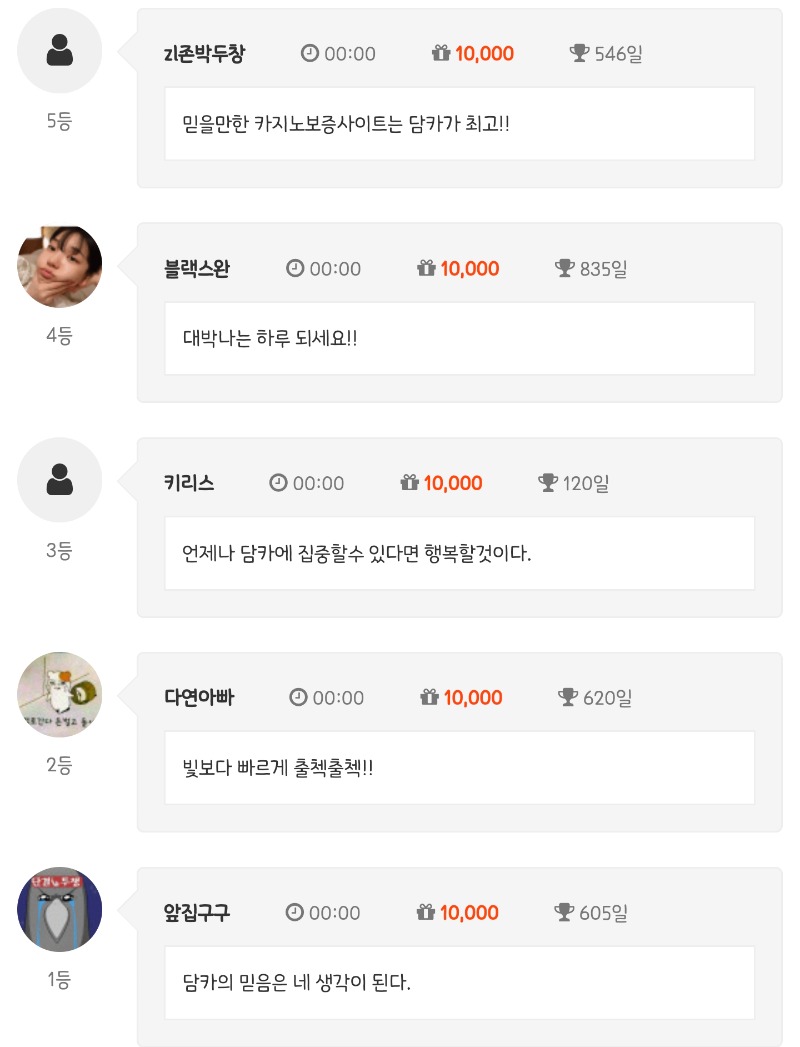Screen dimensions: 800x1047
Task: Open 다연아빠's hamster profile picture
Action: (60, 695)
